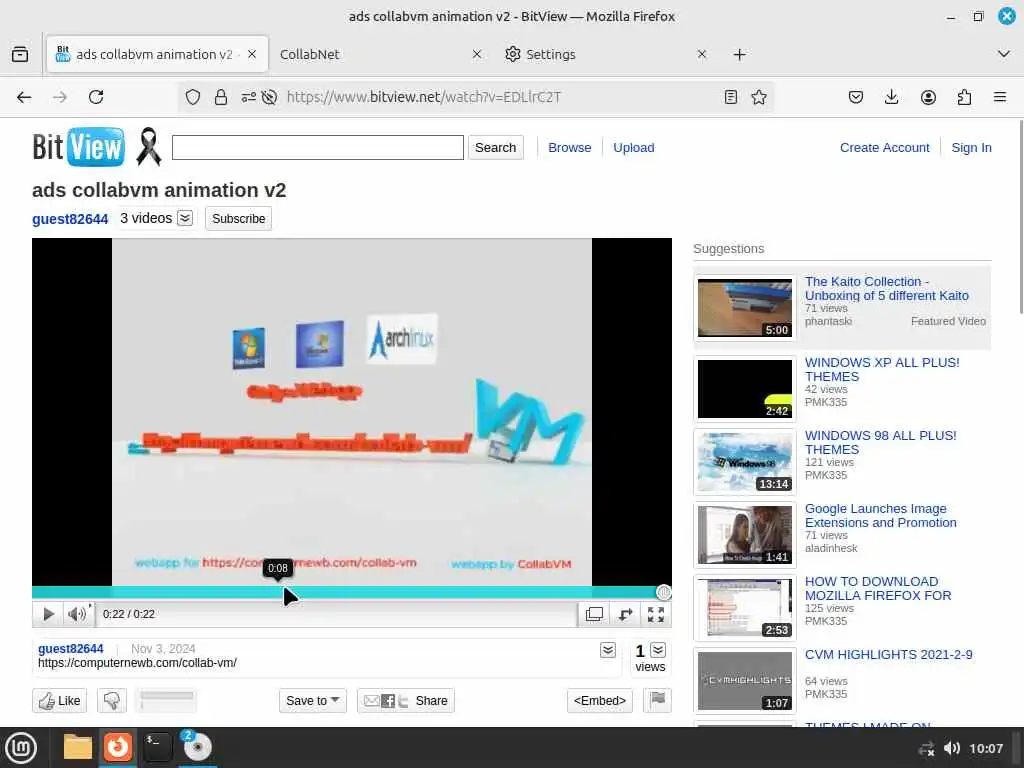1024x768 pixels.
Task: Click the site padlock security icon
Action: [x=221, y=97]
